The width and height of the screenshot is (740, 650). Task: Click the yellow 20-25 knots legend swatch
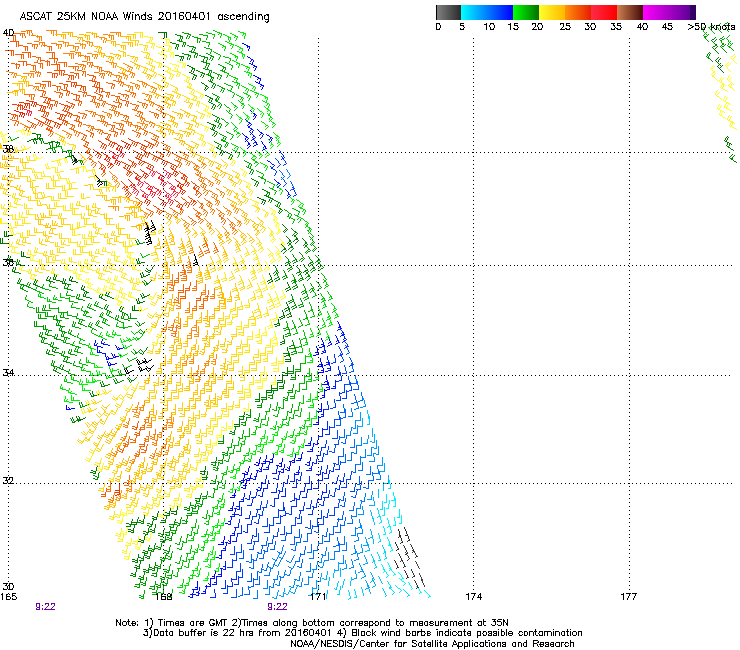552,12
